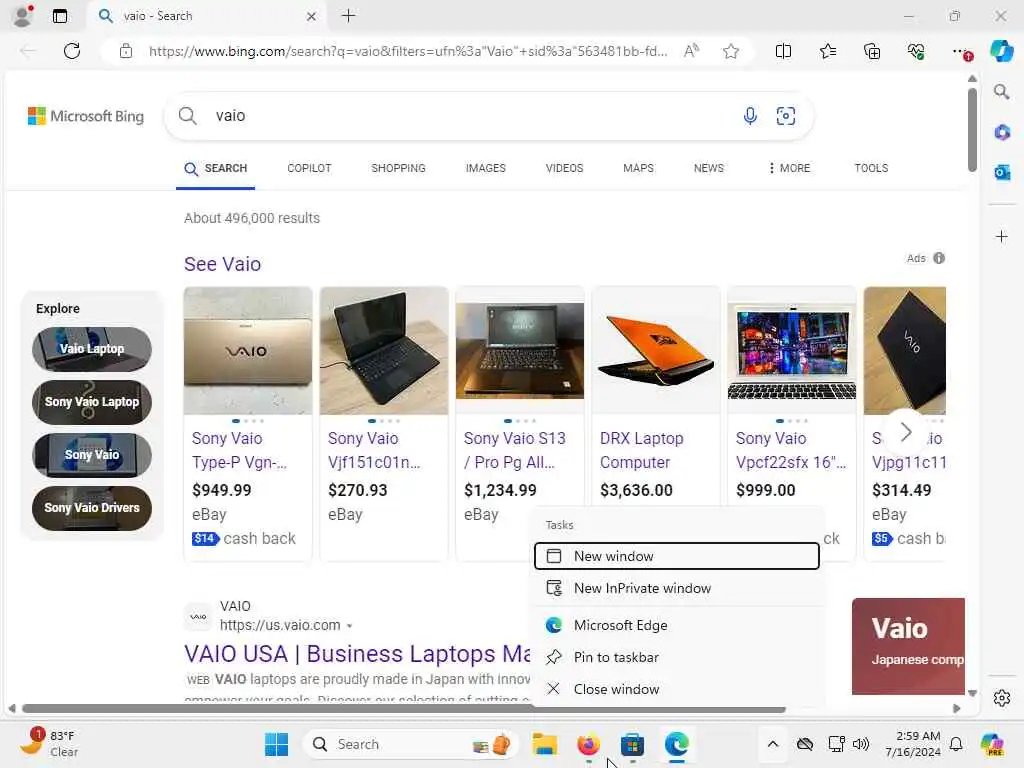Open Microsoft Store from the taskbar
1024x768 pixels.
click(x=632, y=744)
